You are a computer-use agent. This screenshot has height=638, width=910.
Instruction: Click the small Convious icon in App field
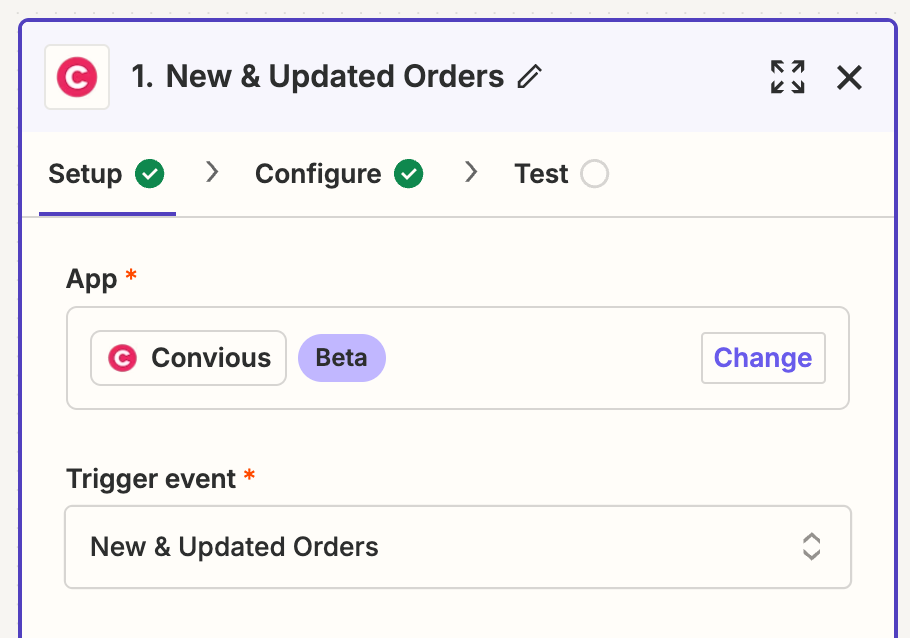click(x=122, y=358)
